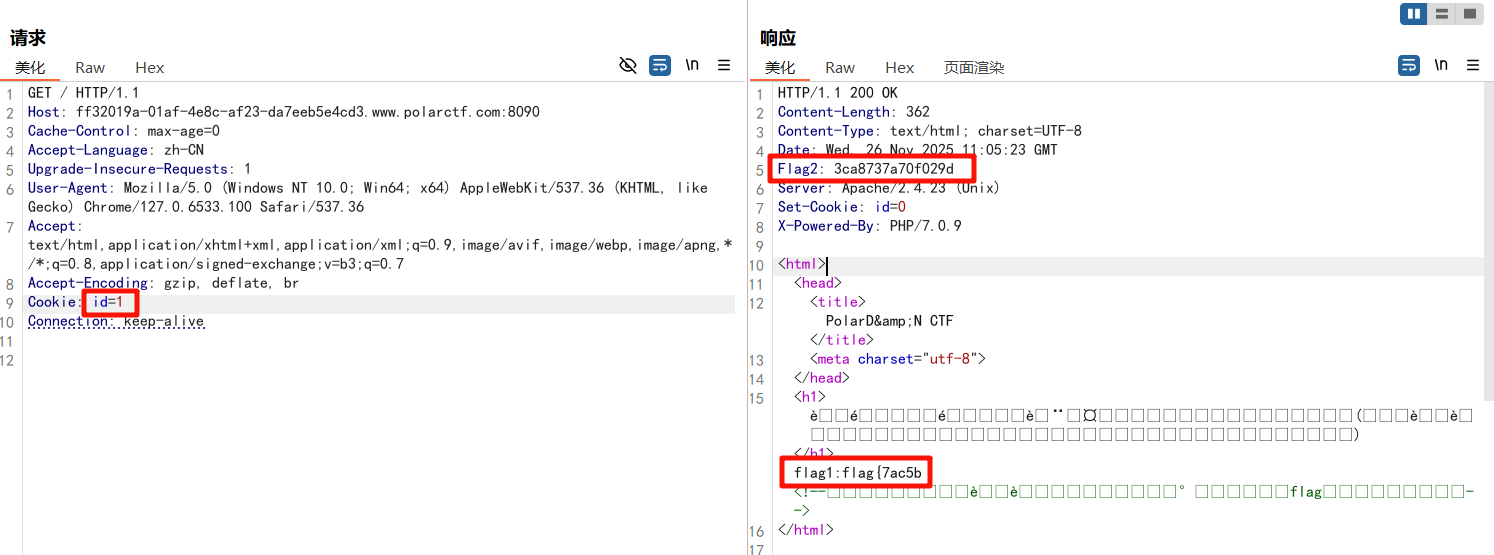1494x555 pixels.
Task: Click Cache-Control: max-age=0 header line
Action: point(123,131)
